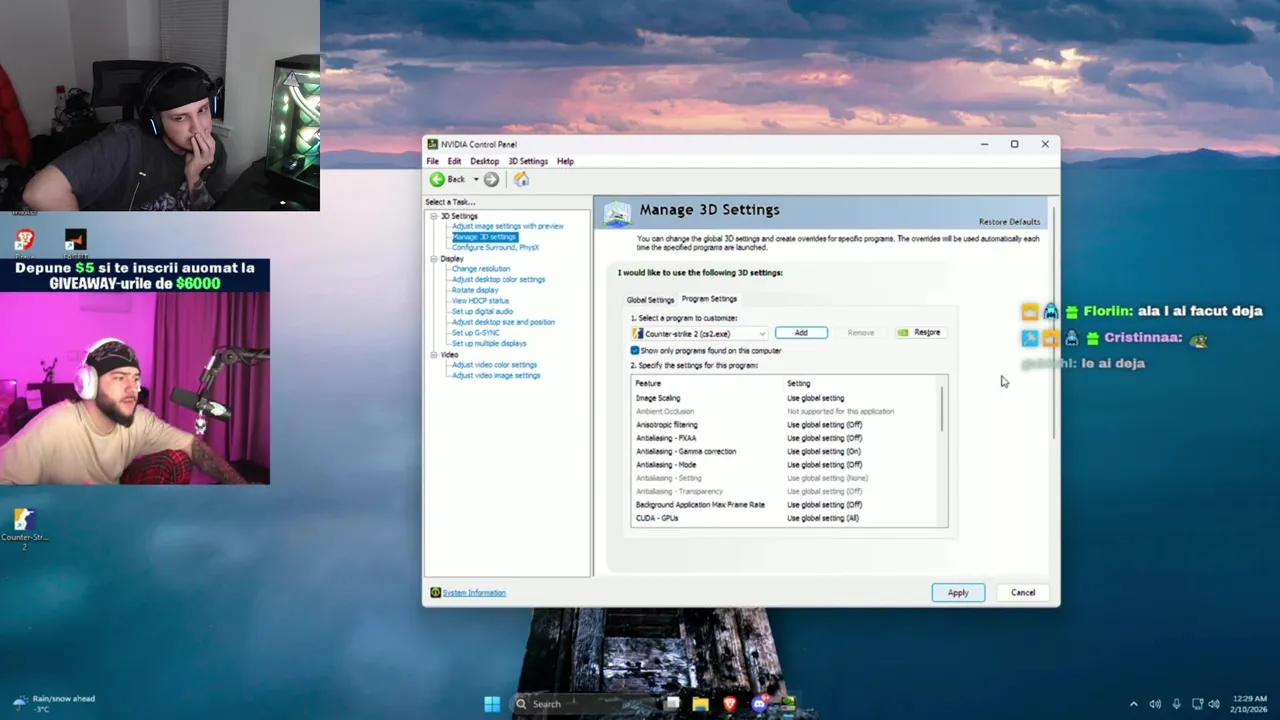Open Discord from the taskbar
This screenshot has width=1280, height=720.
[759, 704]
